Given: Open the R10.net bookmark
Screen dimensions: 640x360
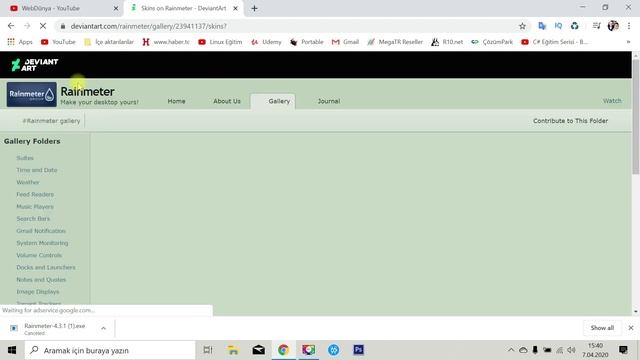Looking at the screenshot, I should 447,42.
